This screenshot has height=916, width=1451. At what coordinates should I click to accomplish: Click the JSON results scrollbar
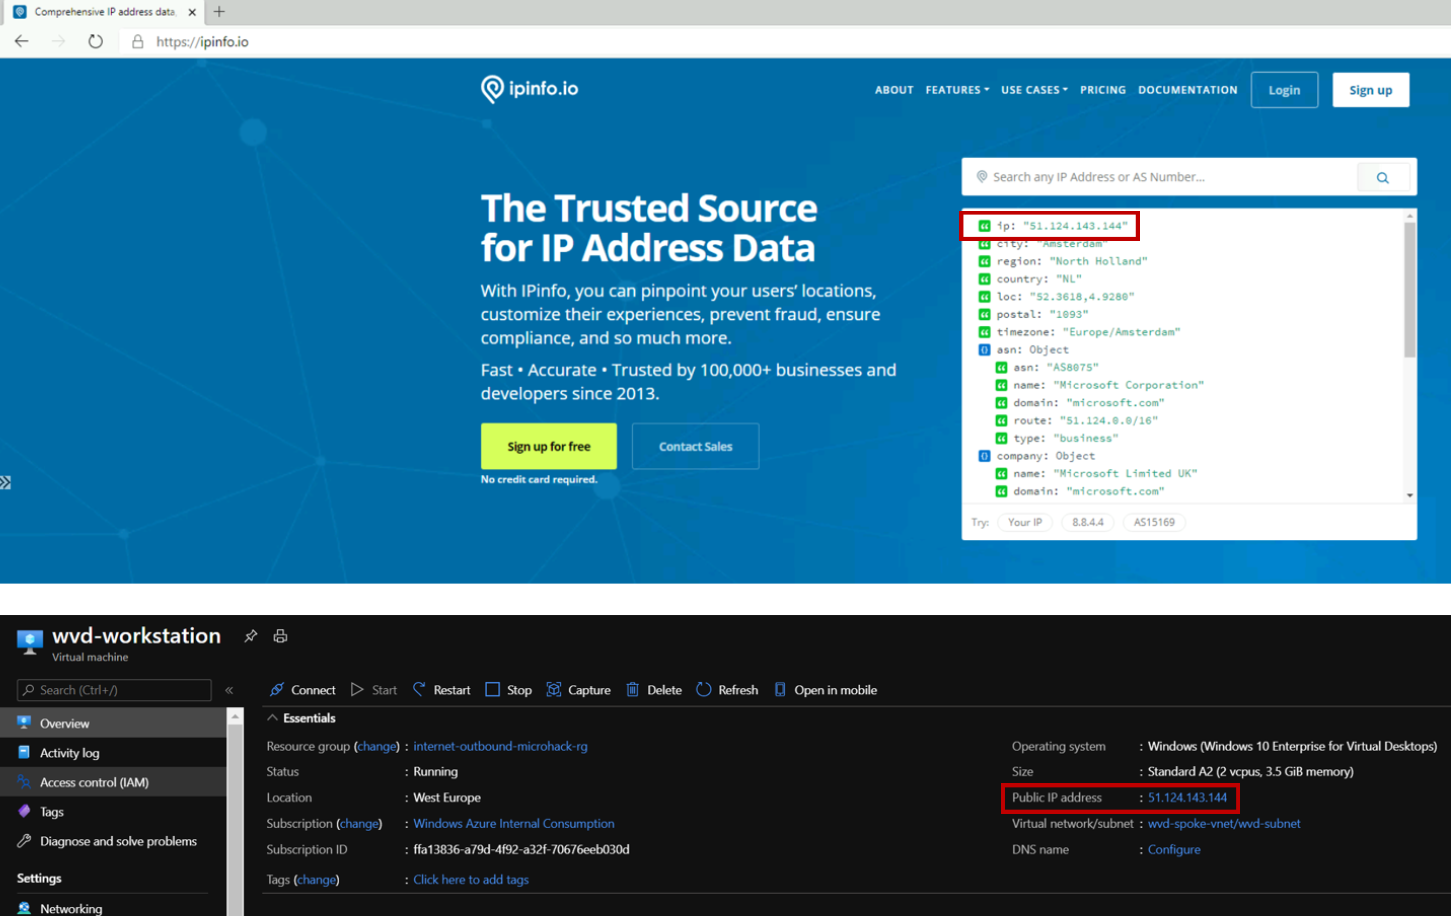point(1410,290)
